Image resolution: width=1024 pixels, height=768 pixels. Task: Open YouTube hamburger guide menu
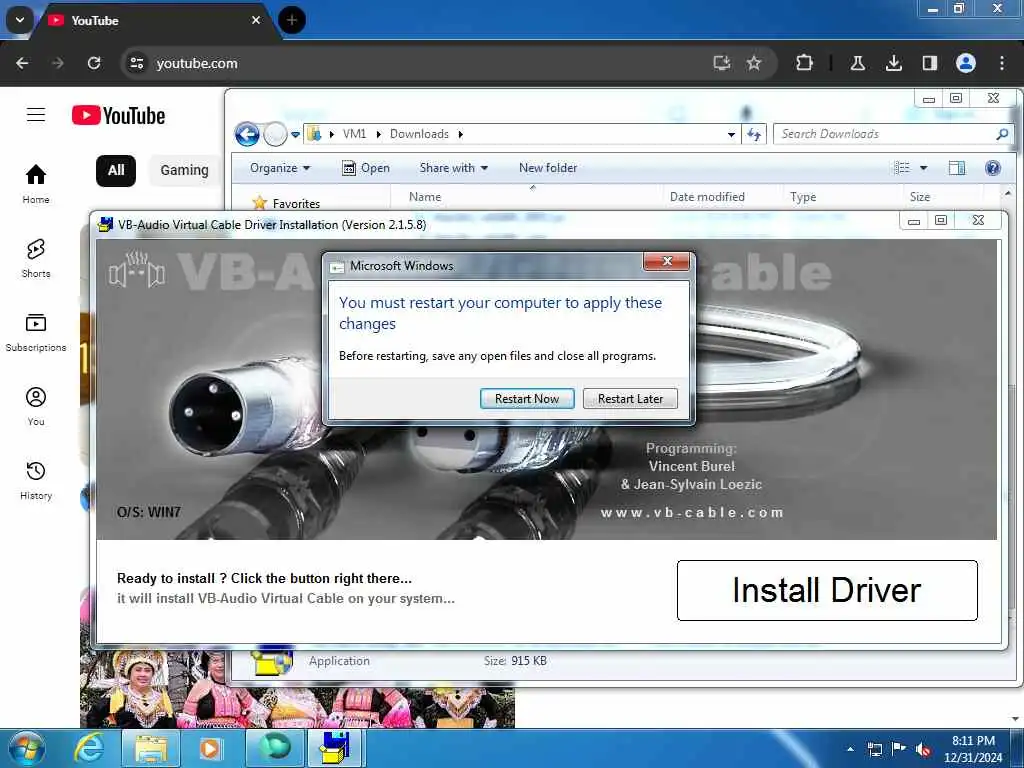36,115
